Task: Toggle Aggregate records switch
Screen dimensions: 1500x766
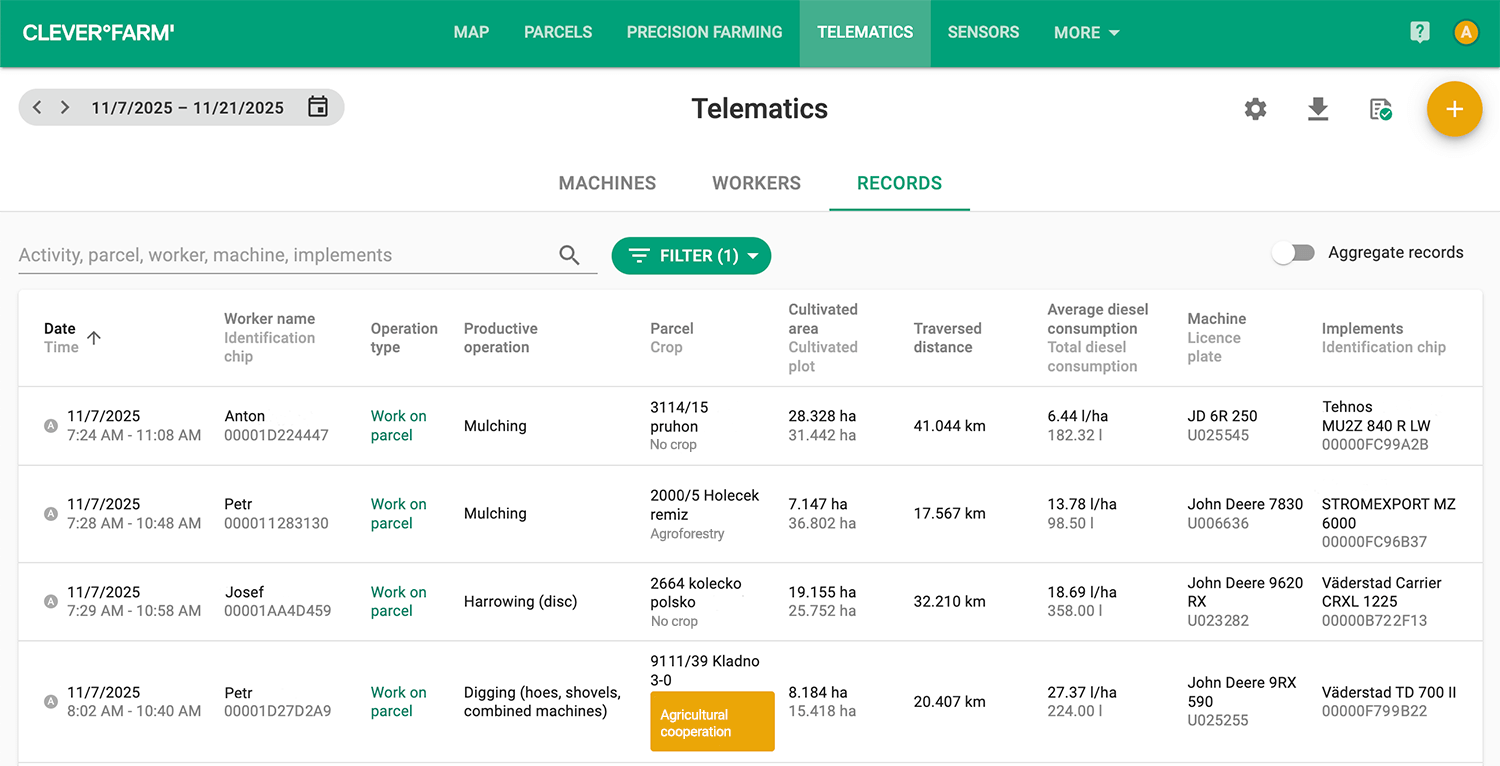Action: (1294, 253)
